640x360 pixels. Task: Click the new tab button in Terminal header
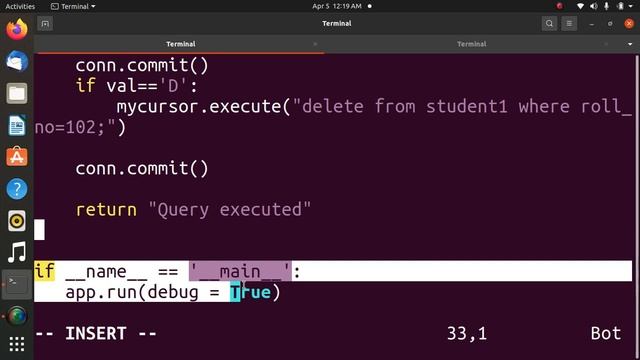[x=45, y=24]
